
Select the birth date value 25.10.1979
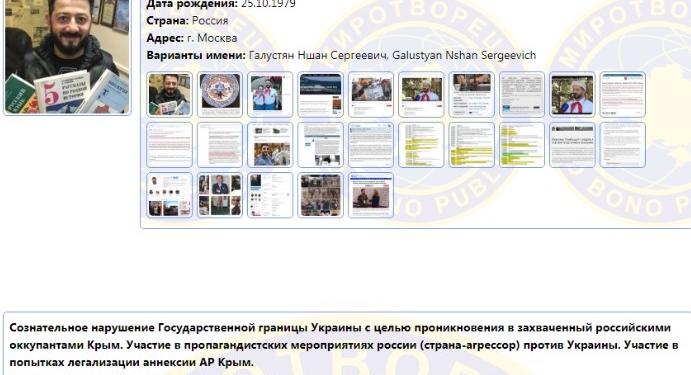pos(268,4)
